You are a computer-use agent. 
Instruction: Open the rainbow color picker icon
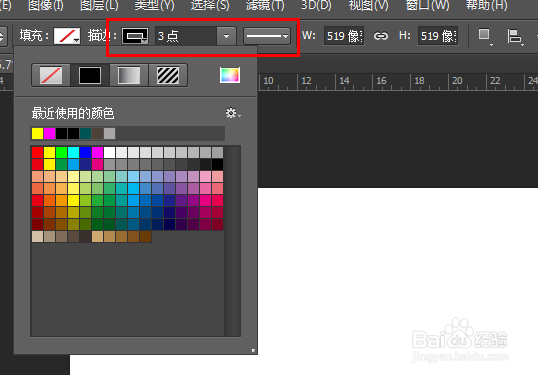click(x=230, y=75)
